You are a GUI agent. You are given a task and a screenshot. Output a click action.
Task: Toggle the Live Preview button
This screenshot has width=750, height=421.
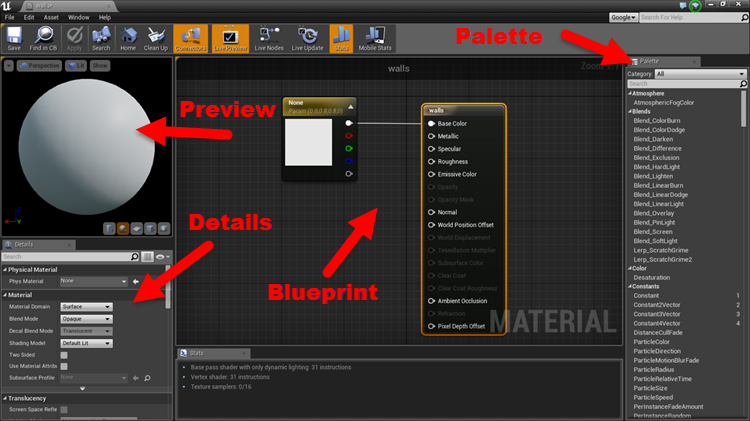pyautogui.click(x=230, y=38)
